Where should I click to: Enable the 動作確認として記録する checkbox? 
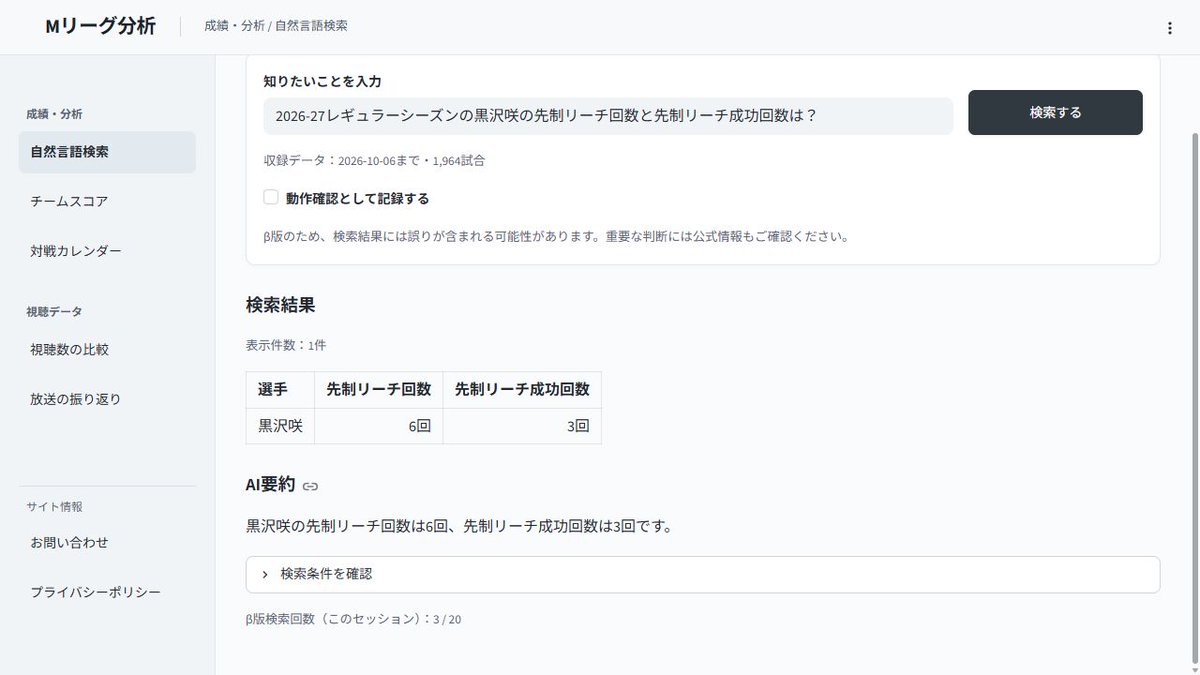point(270,197)
